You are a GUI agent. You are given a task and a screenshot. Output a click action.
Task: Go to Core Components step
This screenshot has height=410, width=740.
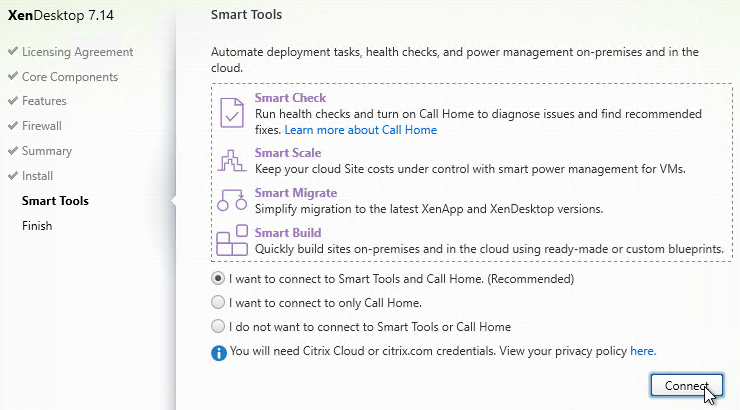[x=70, y=76]
